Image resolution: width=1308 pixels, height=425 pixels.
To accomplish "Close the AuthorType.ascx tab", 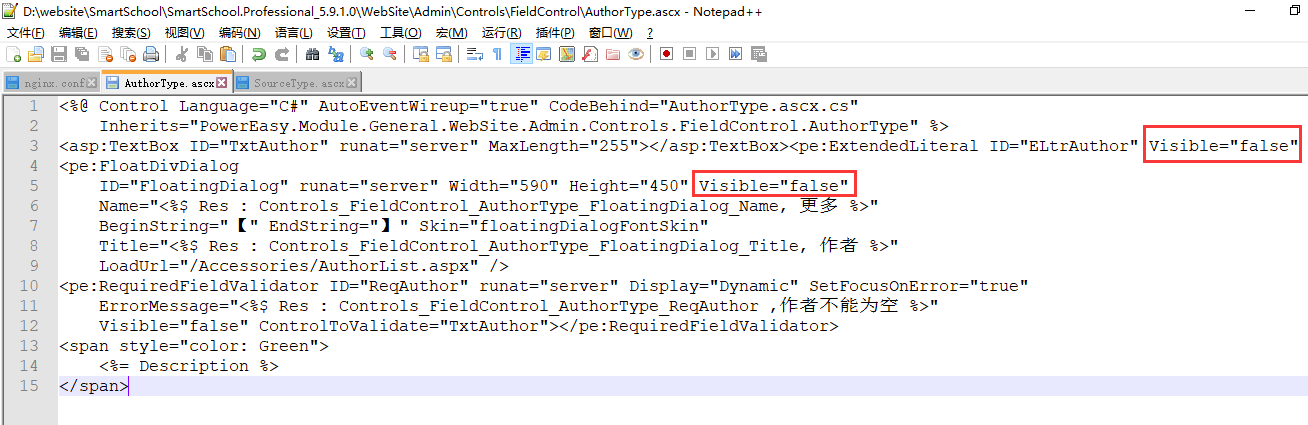I will coord(222,83).
